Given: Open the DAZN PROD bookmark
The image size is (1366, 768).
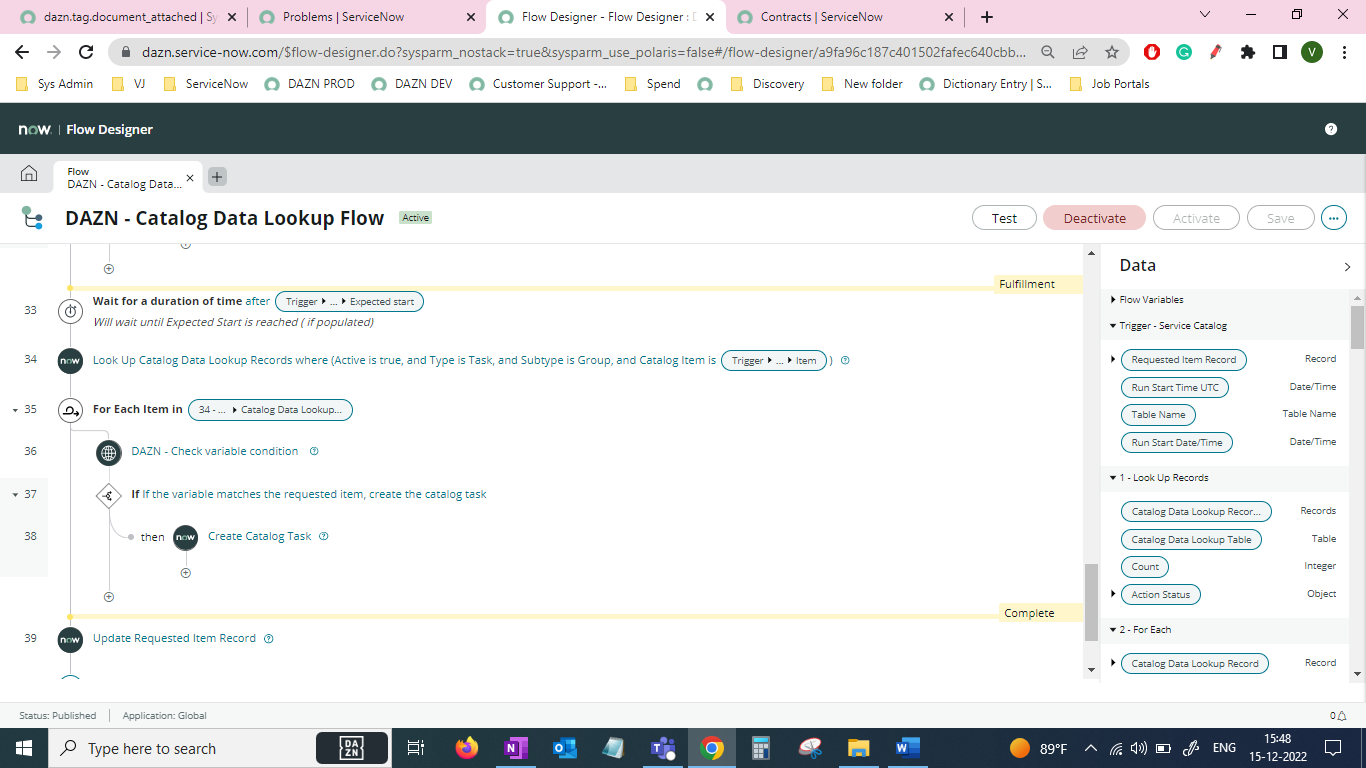Looking at the screenshot, I should [x=309, y=84].
